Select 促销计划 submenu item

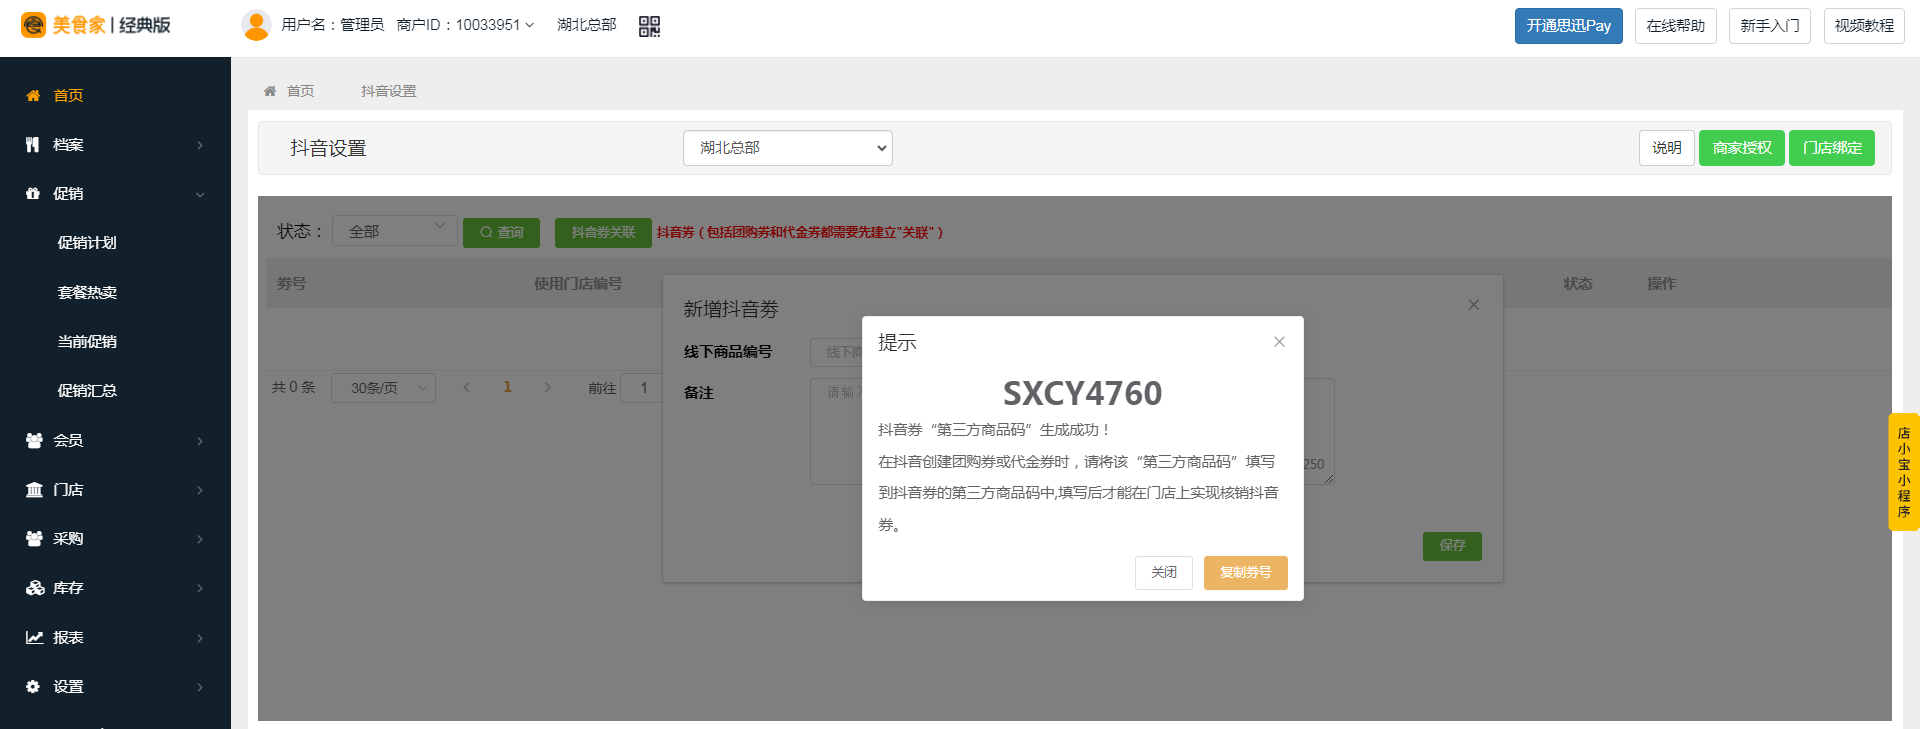pos(87,243)
